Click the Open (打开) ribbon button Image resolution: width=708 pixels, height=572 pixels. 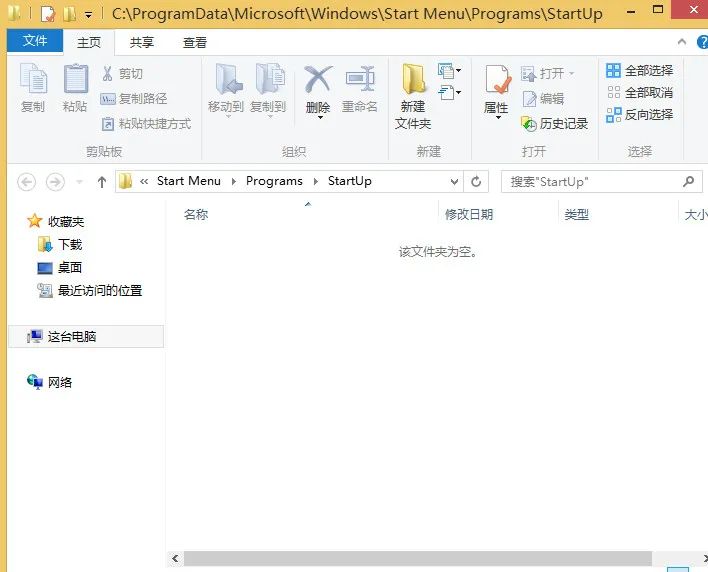(547, 73)
